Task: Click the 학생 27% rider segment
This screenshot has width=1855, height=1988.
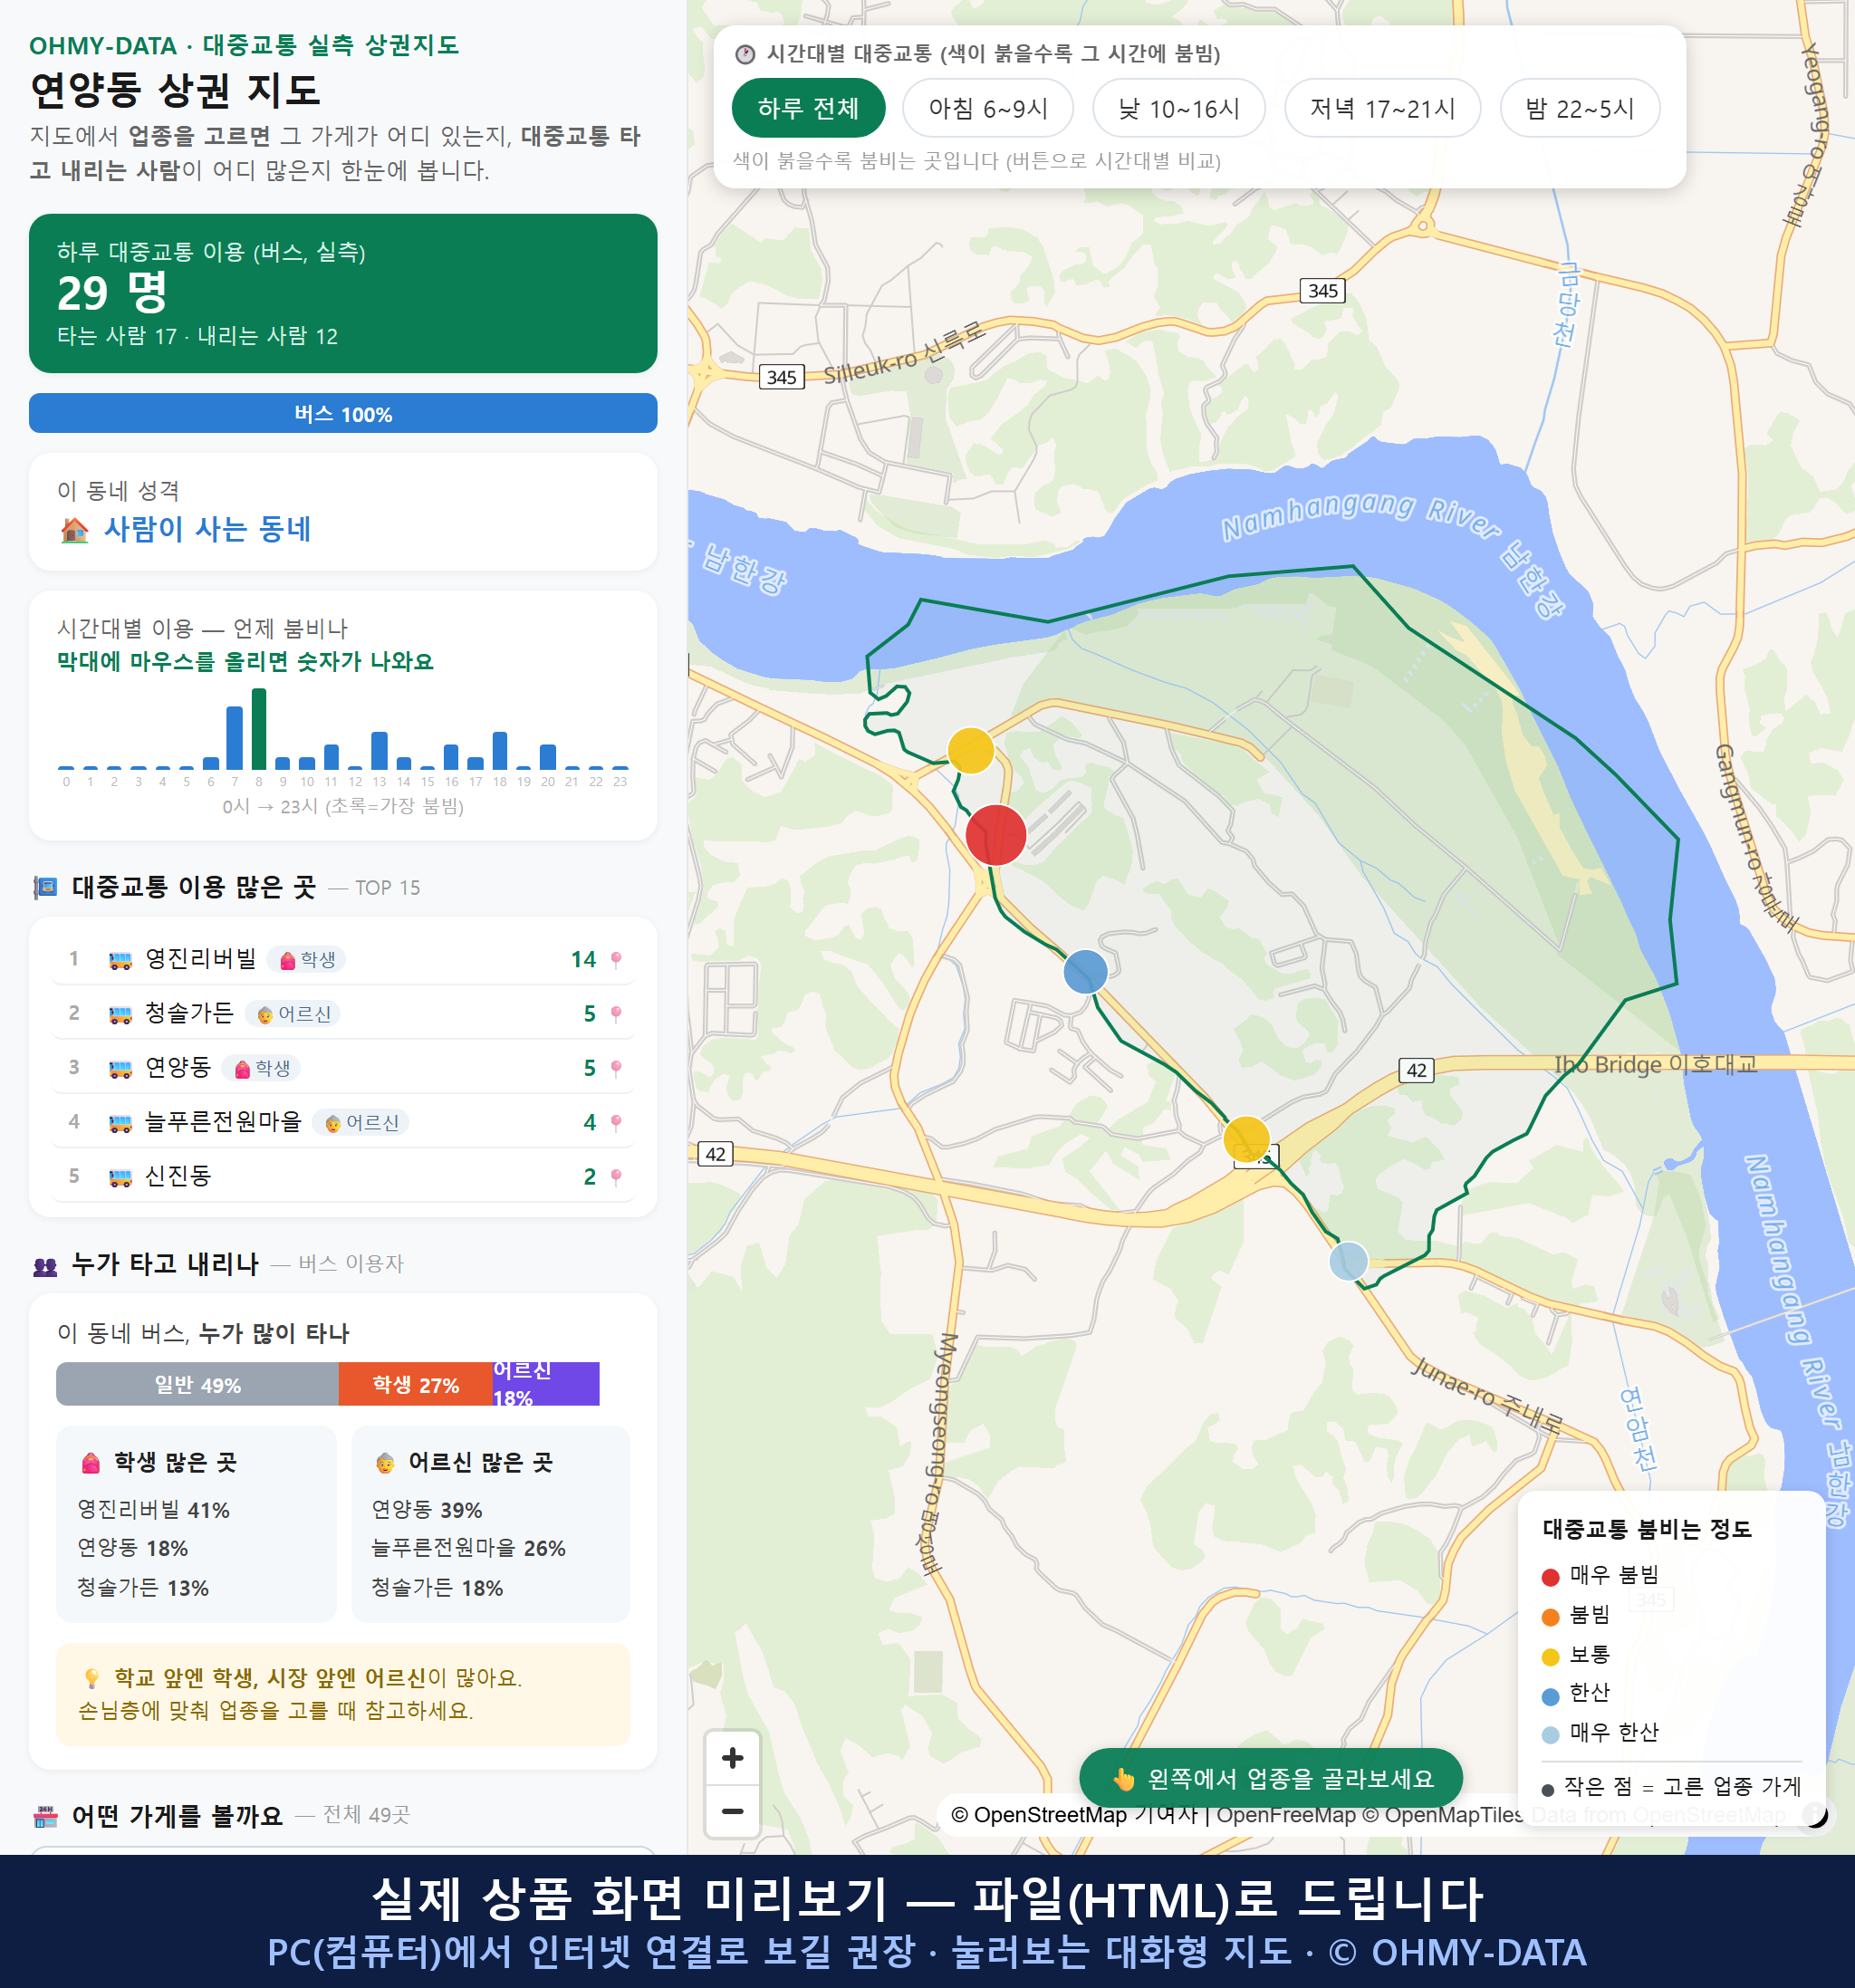Action: (x=415, y=1384)
